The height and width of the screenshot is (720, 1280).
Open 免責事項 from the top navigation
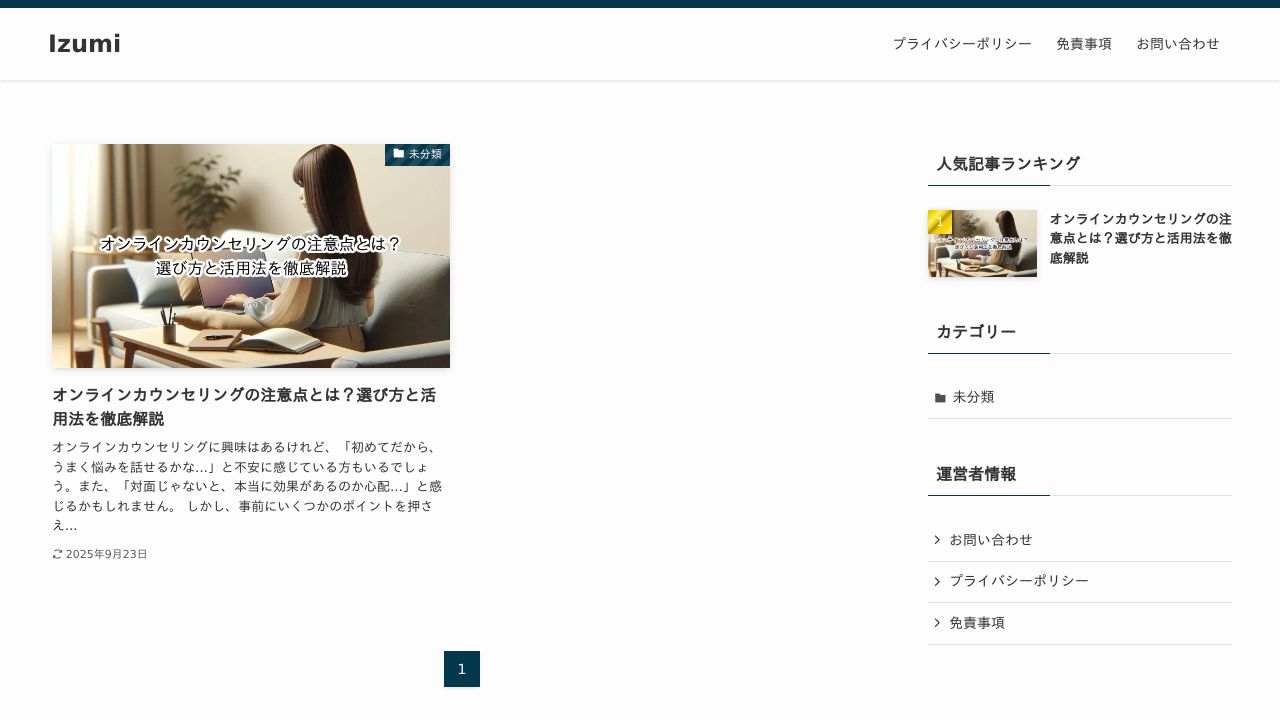pos(1084,44)
